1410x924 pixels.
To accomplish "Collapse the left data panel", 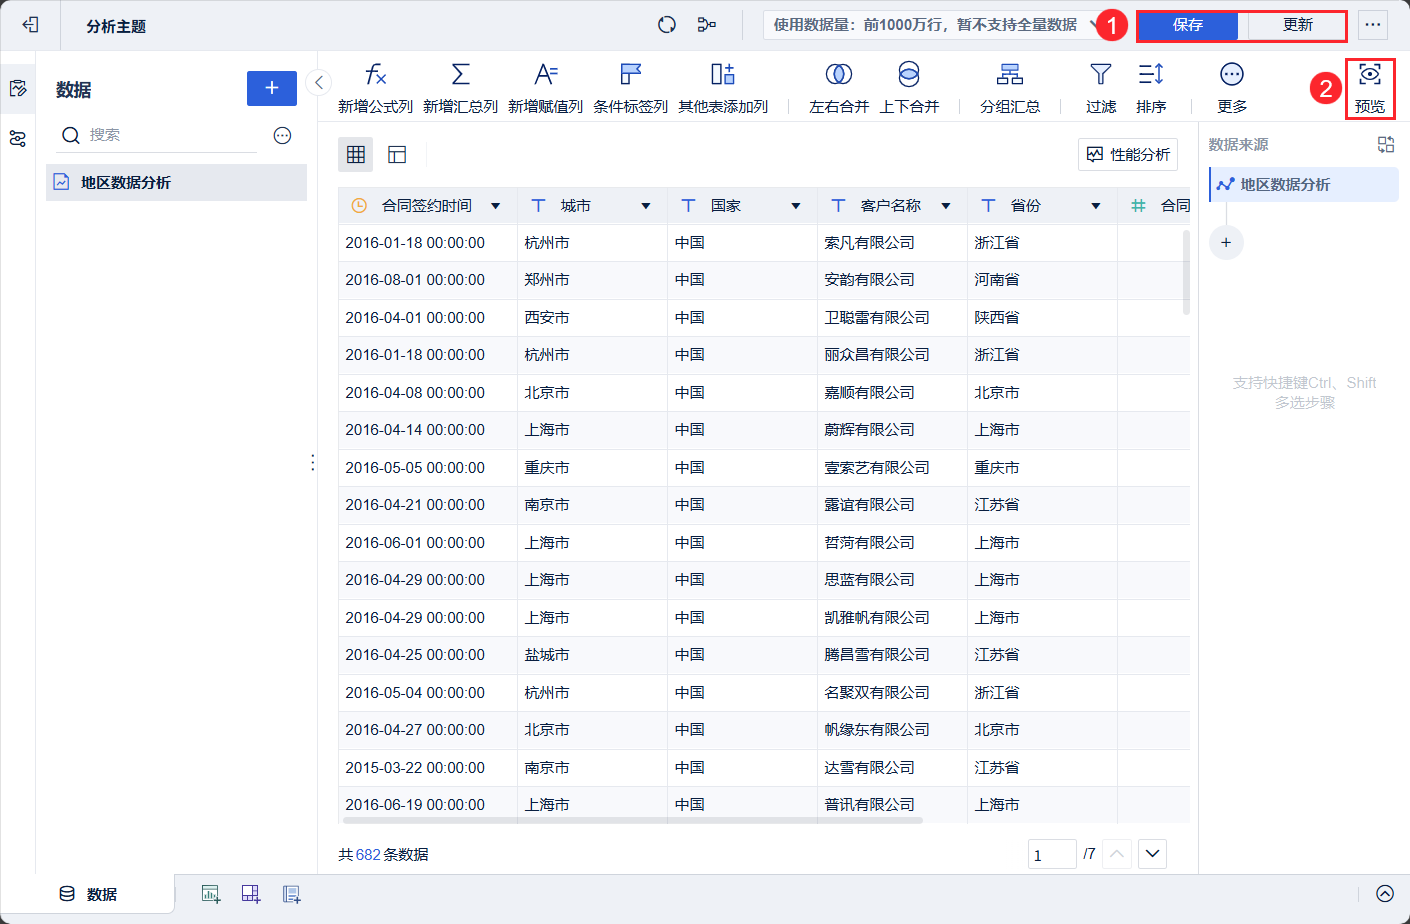I will pyautogui.click(x=318, y=83).
